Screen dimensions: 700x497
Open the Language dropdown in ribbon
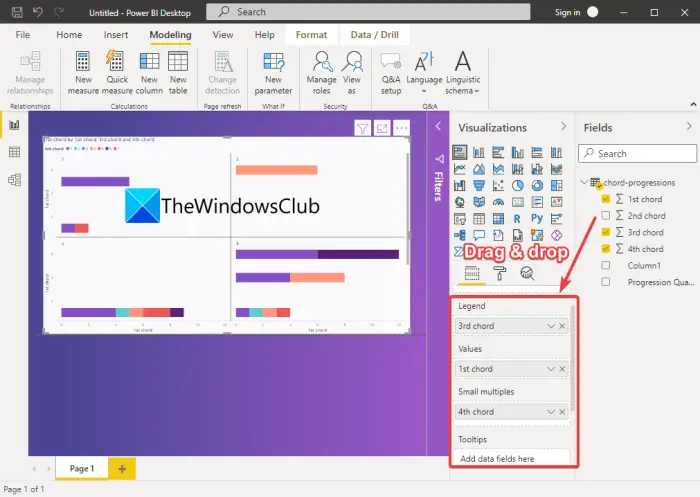(424, 73)
